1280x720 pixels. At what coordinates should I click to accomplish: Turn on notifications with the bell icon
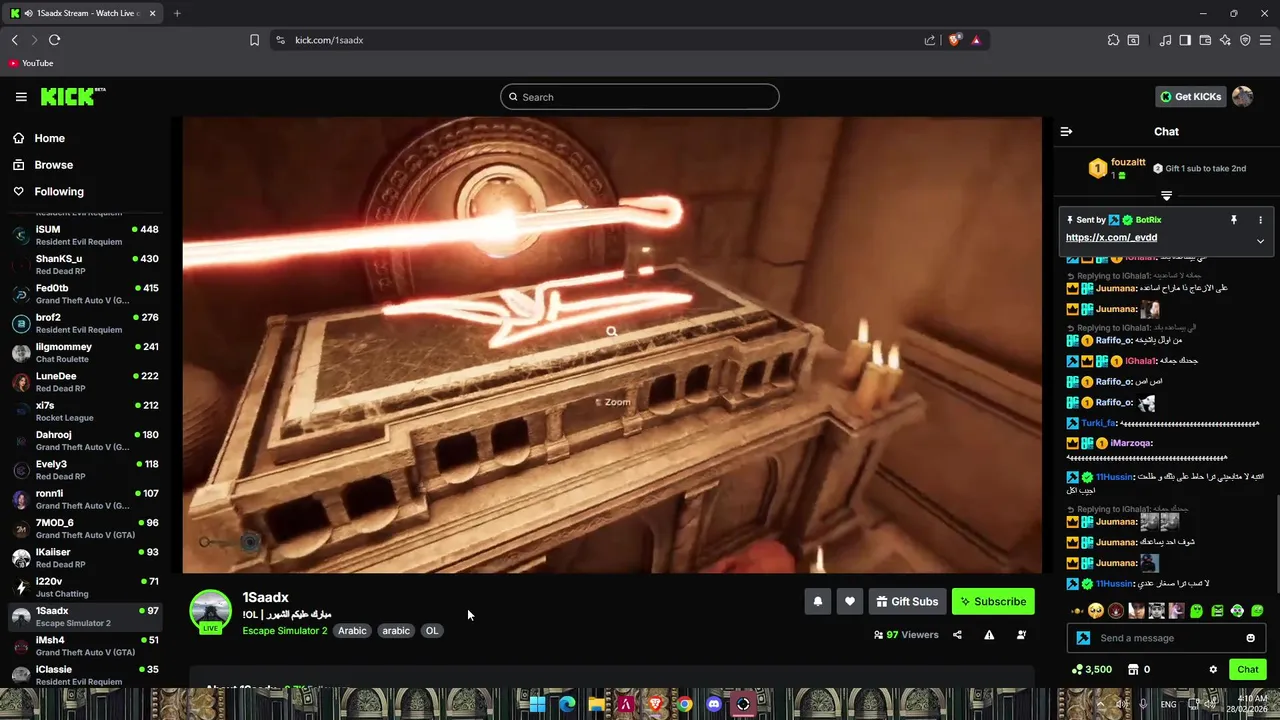click(818, 601)
